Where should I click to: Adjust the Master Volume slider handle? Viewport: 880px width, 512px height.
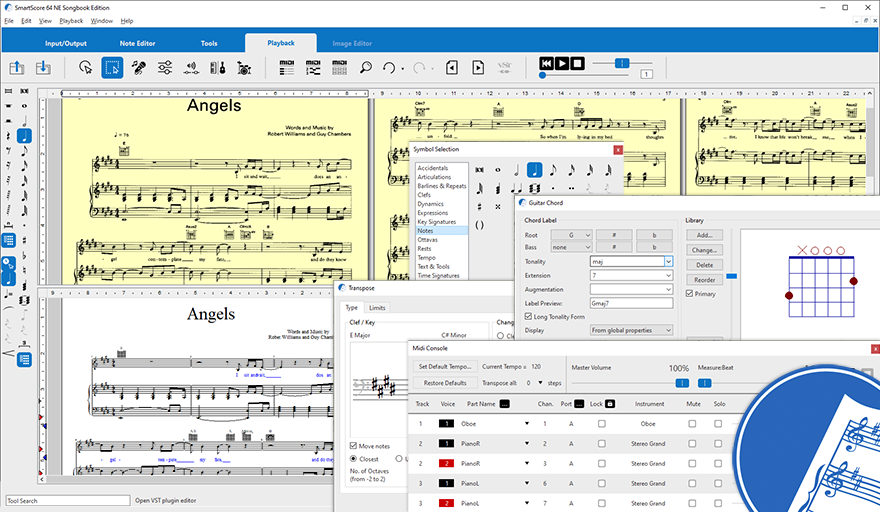pos(682,383)
